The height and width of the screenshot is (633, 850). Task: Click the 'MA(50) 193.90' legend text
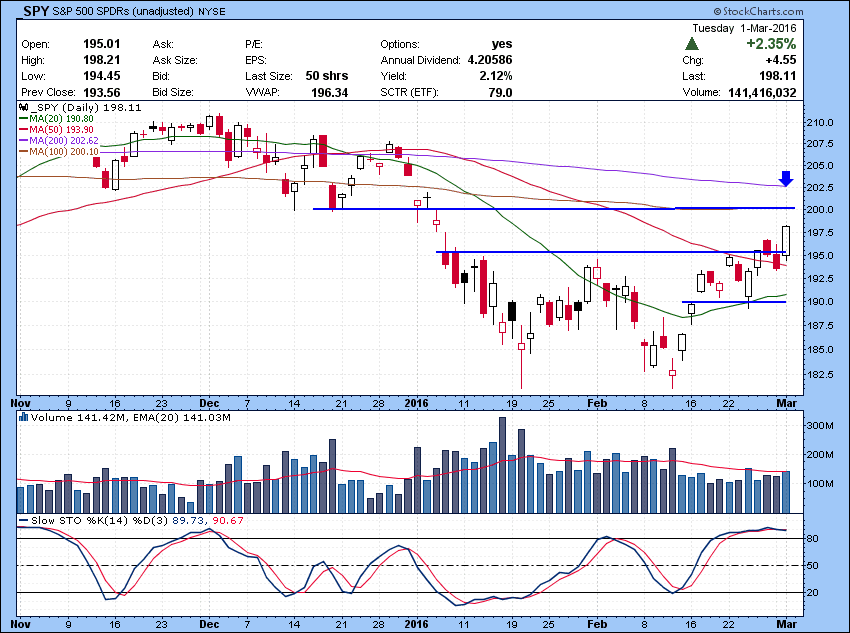pyautogui.click(x=61, y=130)
